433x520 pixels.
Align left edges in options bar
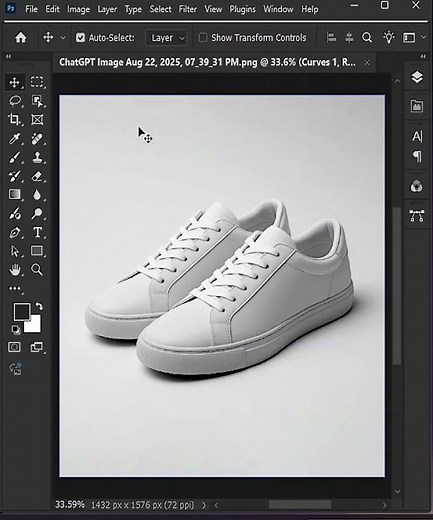tap(331, 37)
